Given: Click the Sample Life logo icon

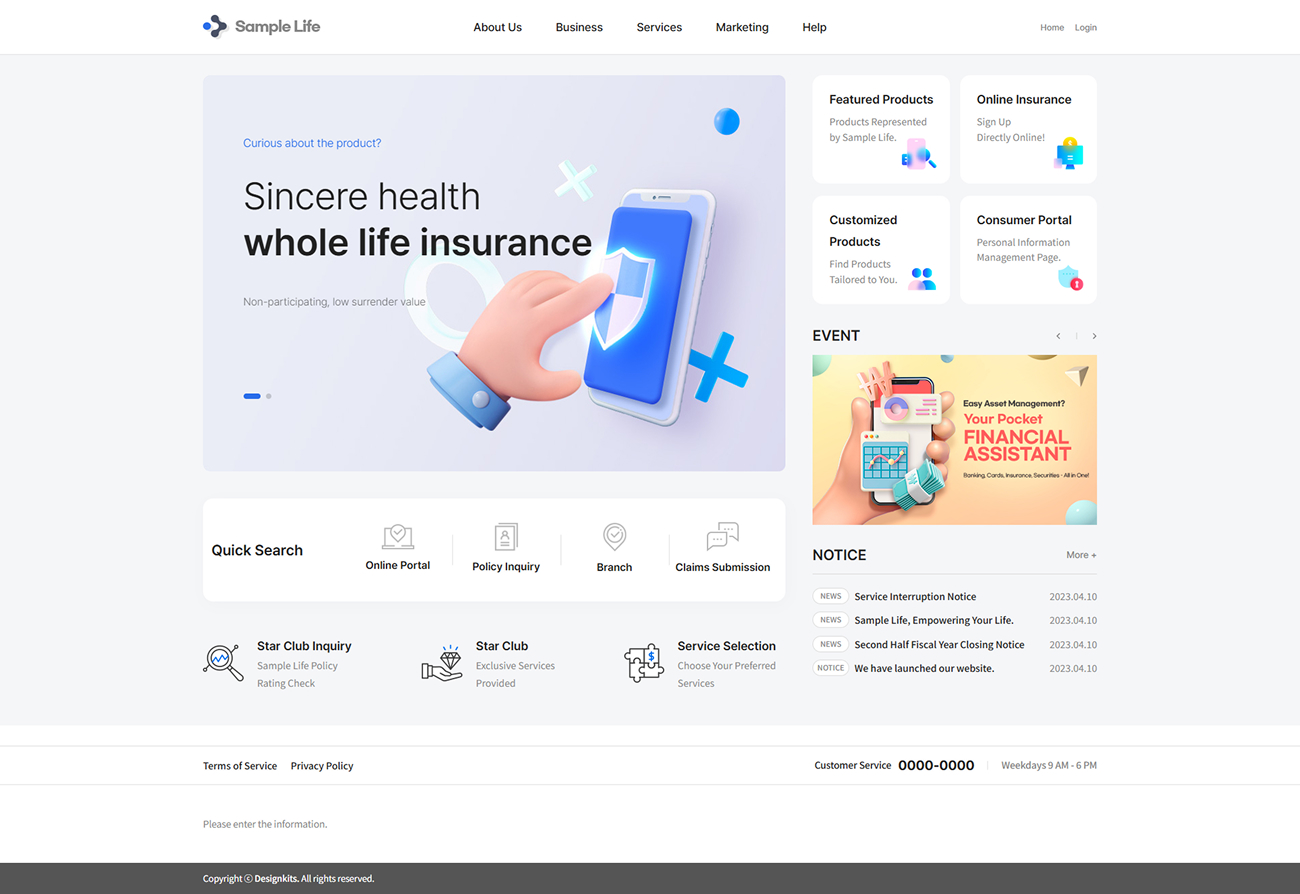Looking at the screenshot, I should click(x=214, y=26).
